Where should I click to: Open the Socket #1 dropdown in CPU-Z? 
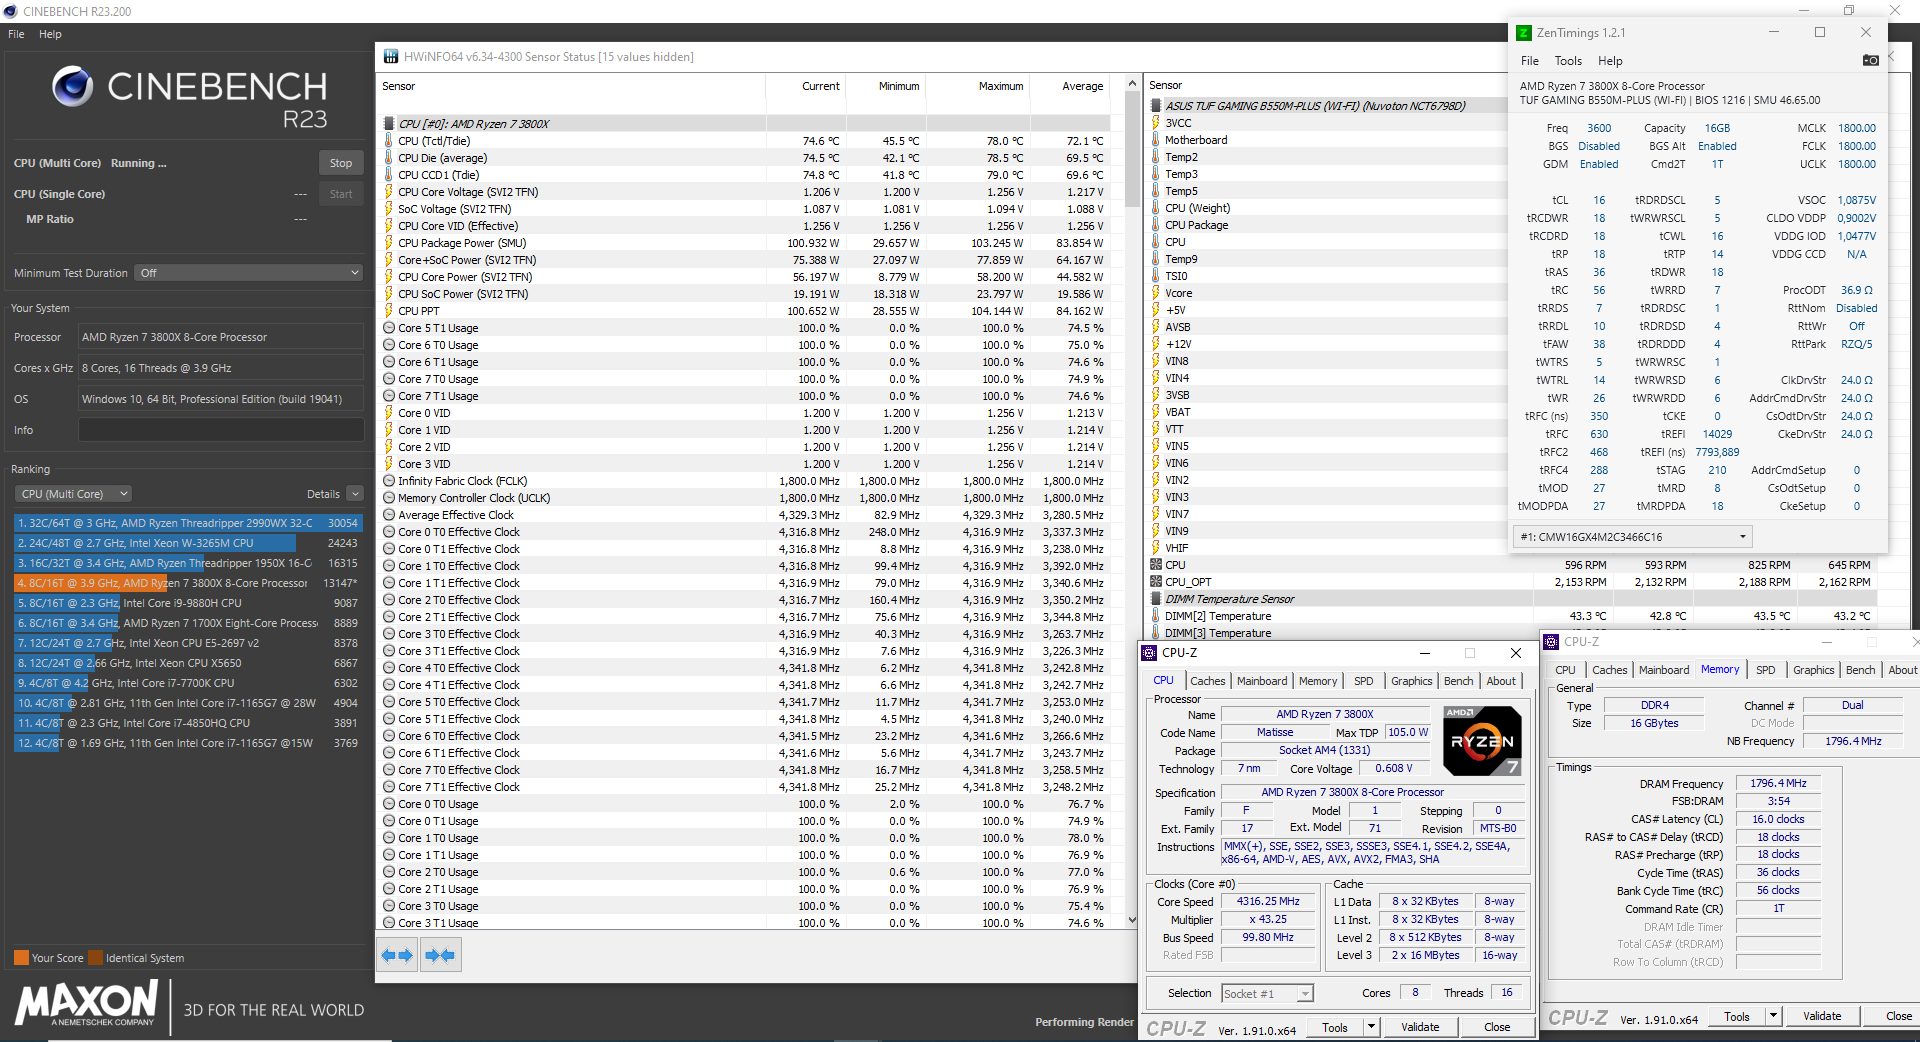tap(1267, 993)
